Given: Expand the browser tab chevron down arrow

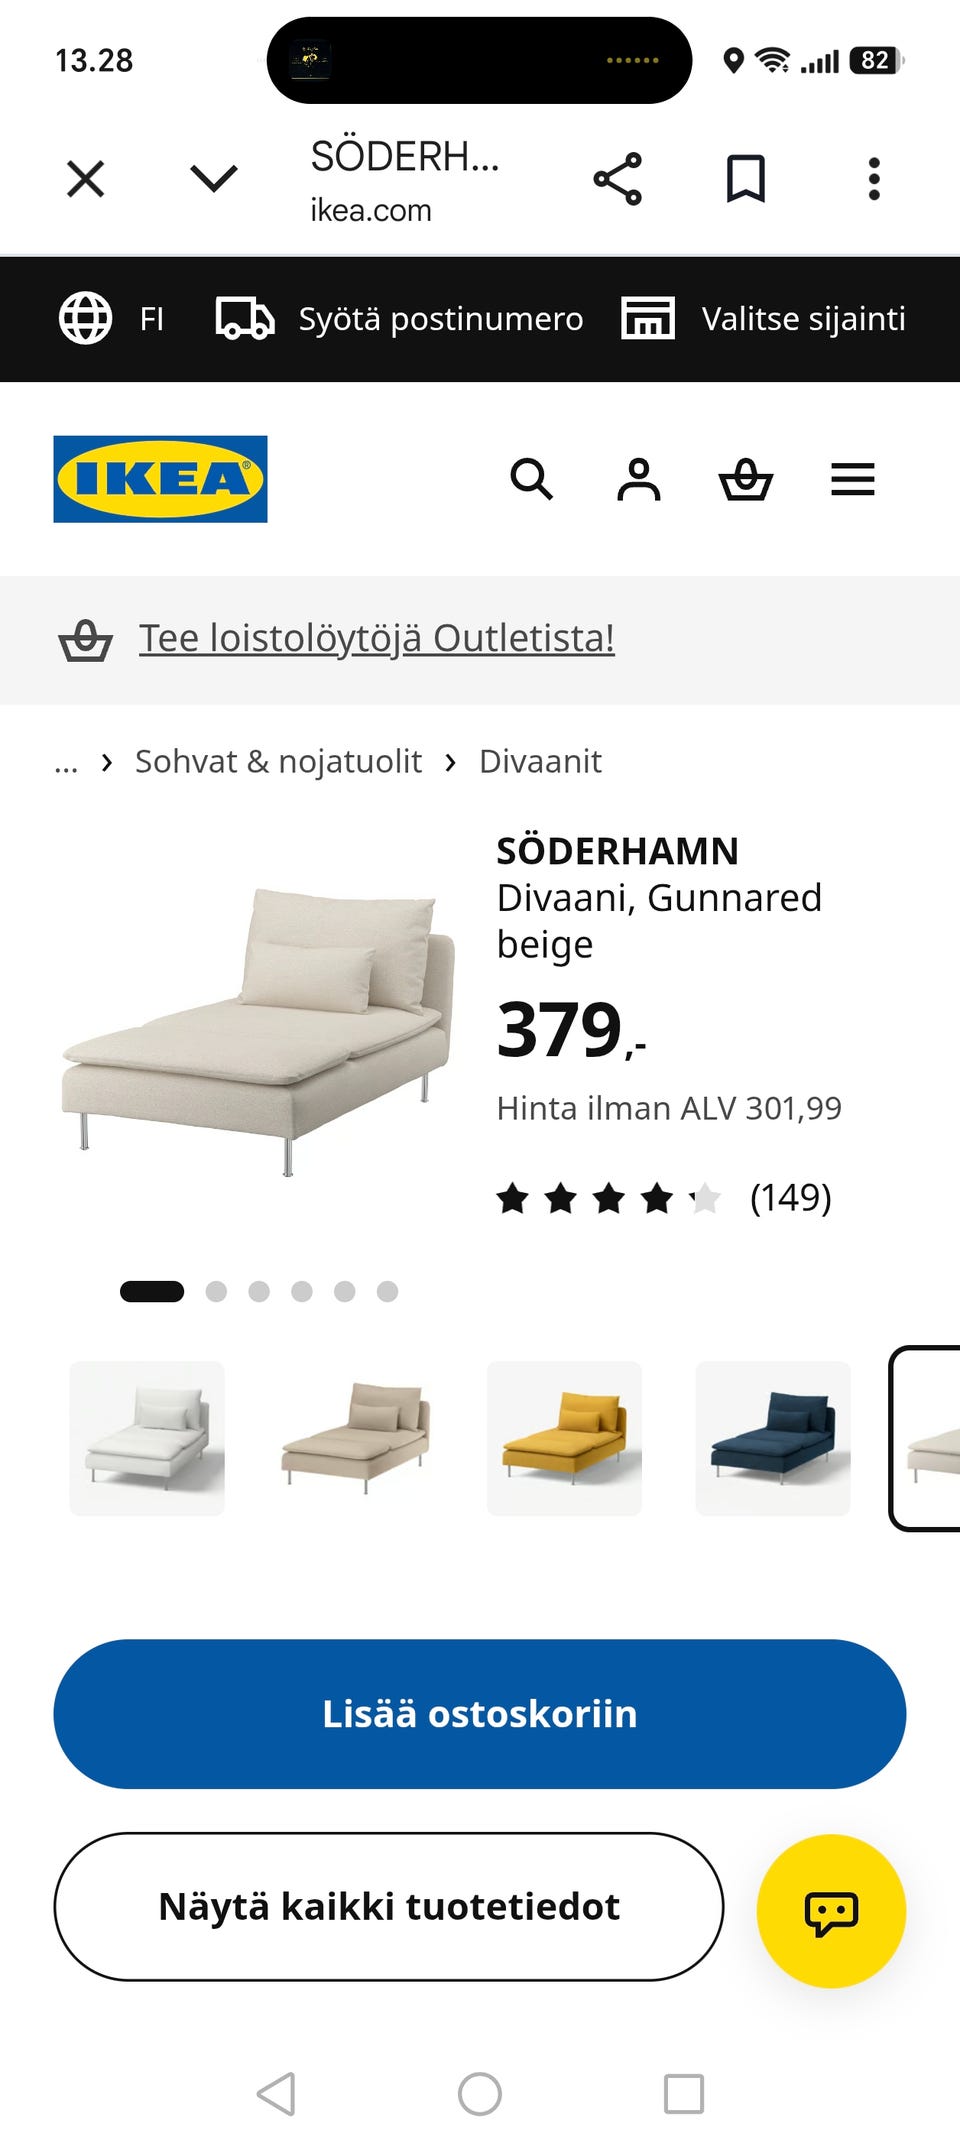Looking at the screenshot, I should 214,179.
